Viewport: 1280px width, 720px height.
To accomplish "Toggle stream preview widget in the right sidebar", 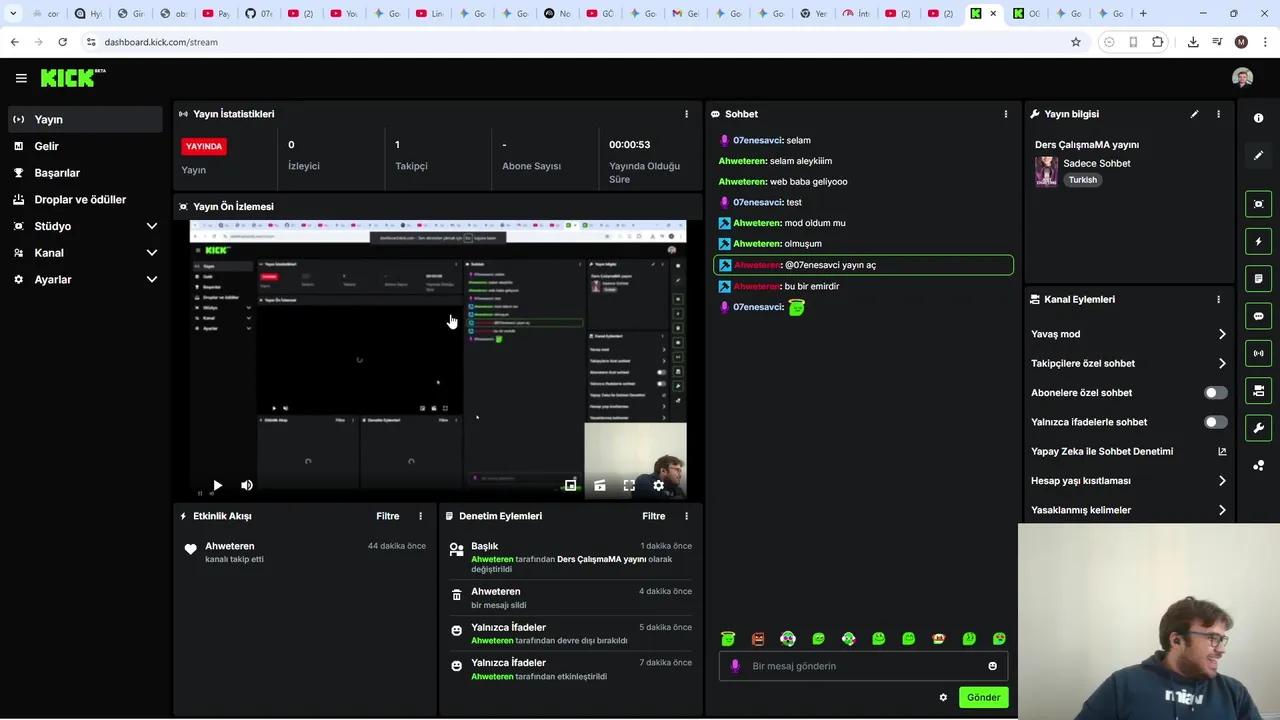I will (x=1258, y=204).
